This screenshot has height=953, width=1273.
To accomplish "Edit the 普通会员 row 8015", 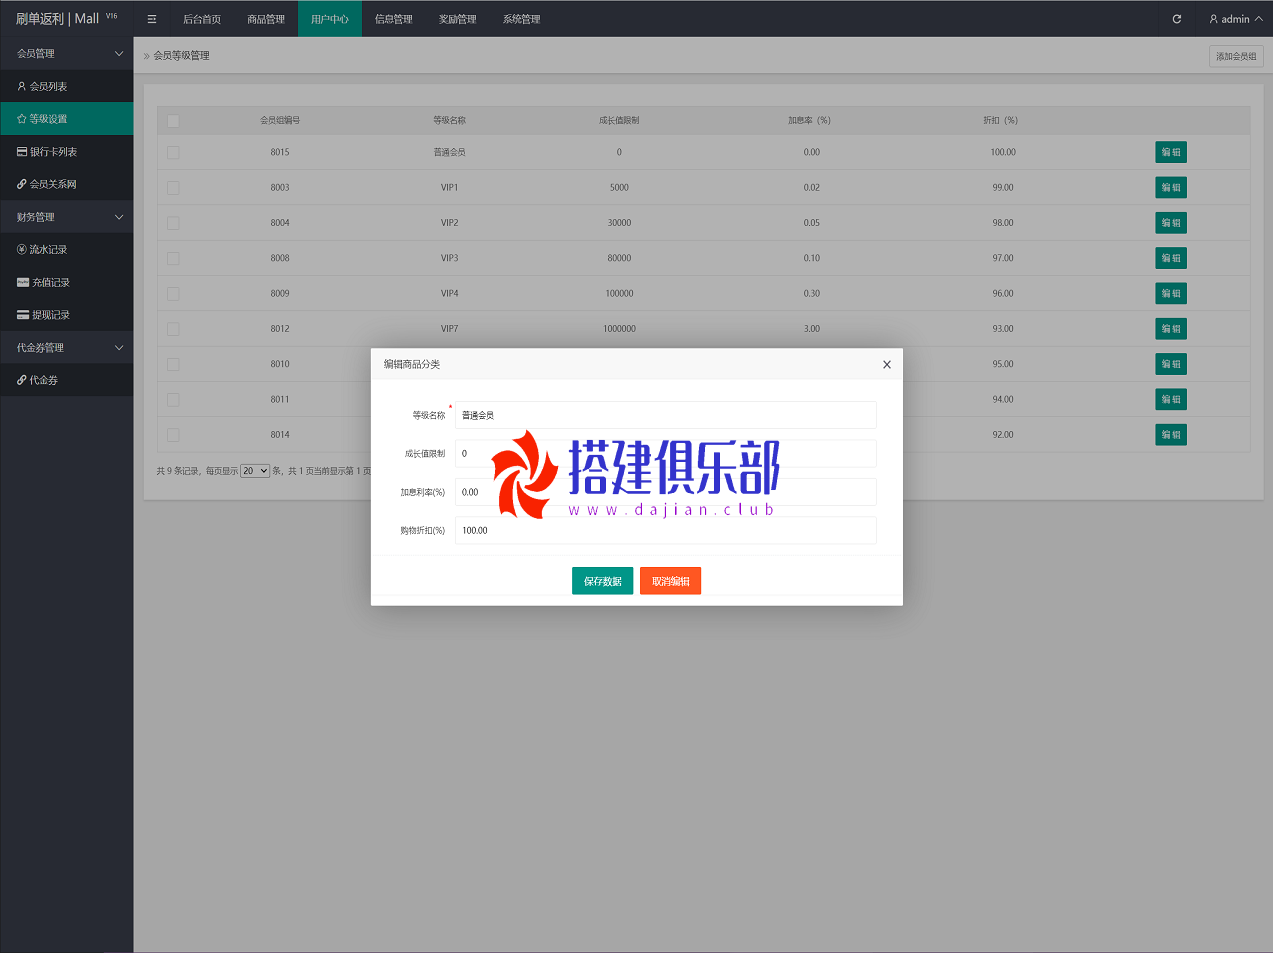I will [x=1171, y=152].
